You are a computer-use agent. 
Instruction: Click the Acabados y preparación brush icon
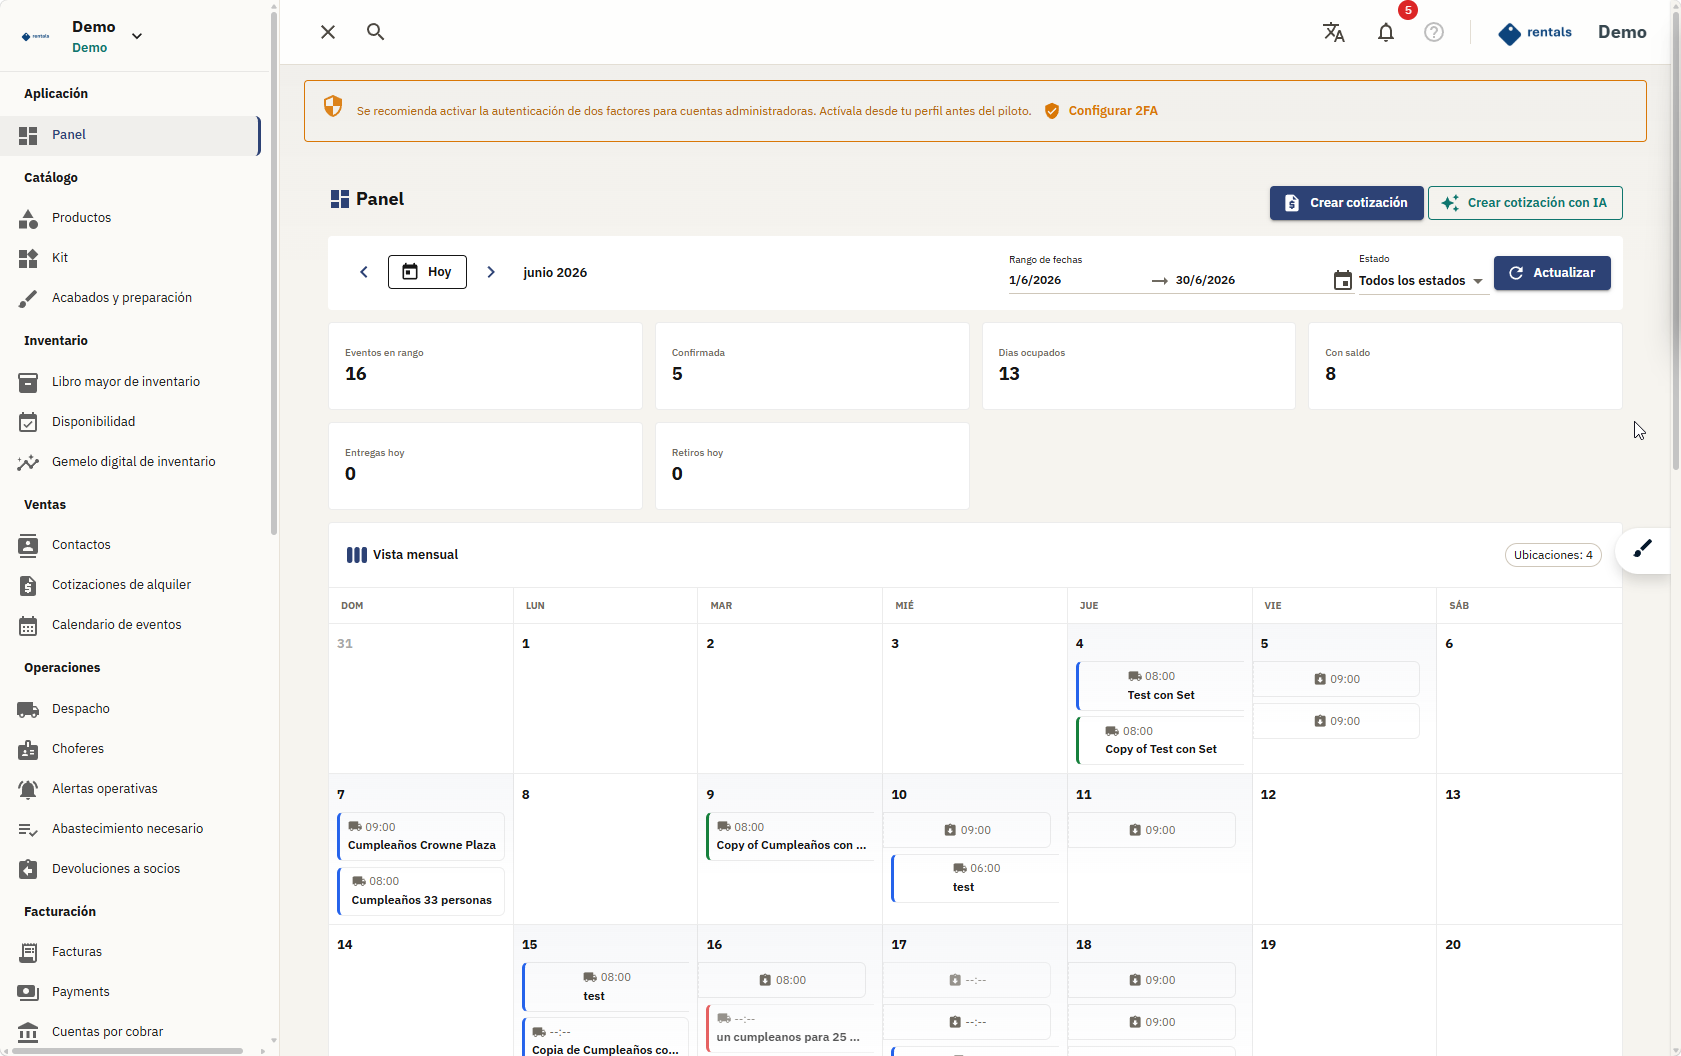tap(28, 298)
